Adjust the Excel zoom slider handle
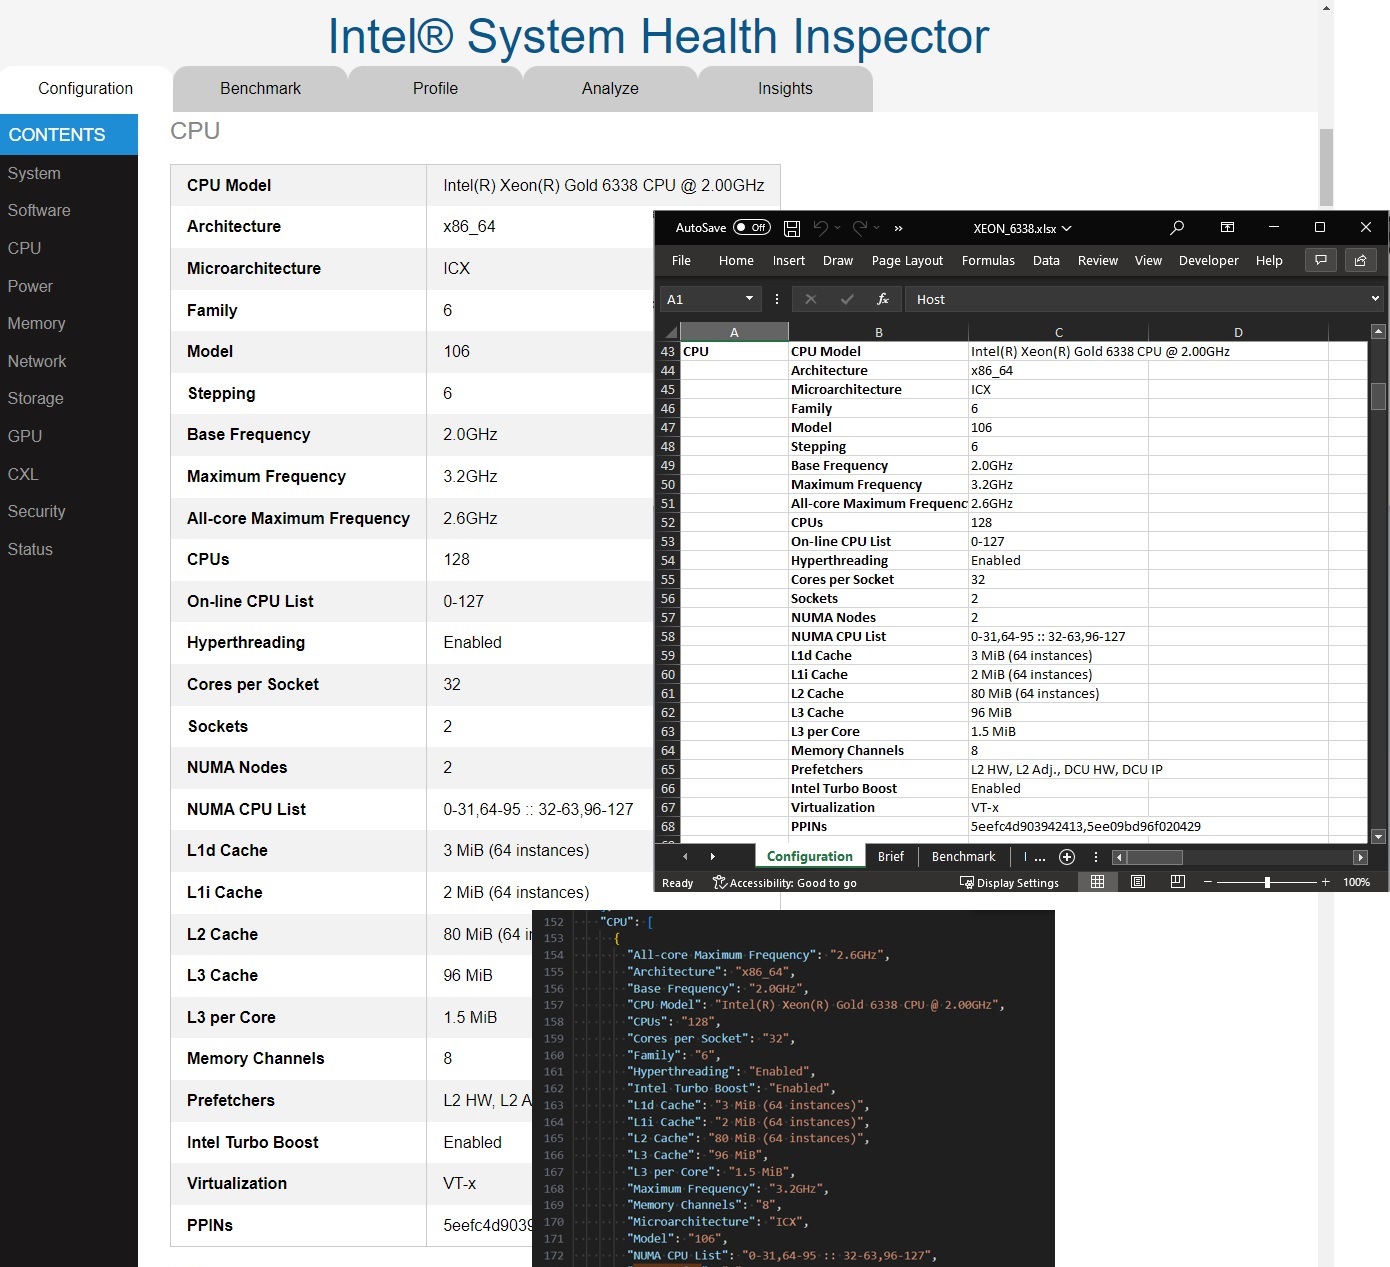The image size is (1390, 1267). (x=1267, y=882)
